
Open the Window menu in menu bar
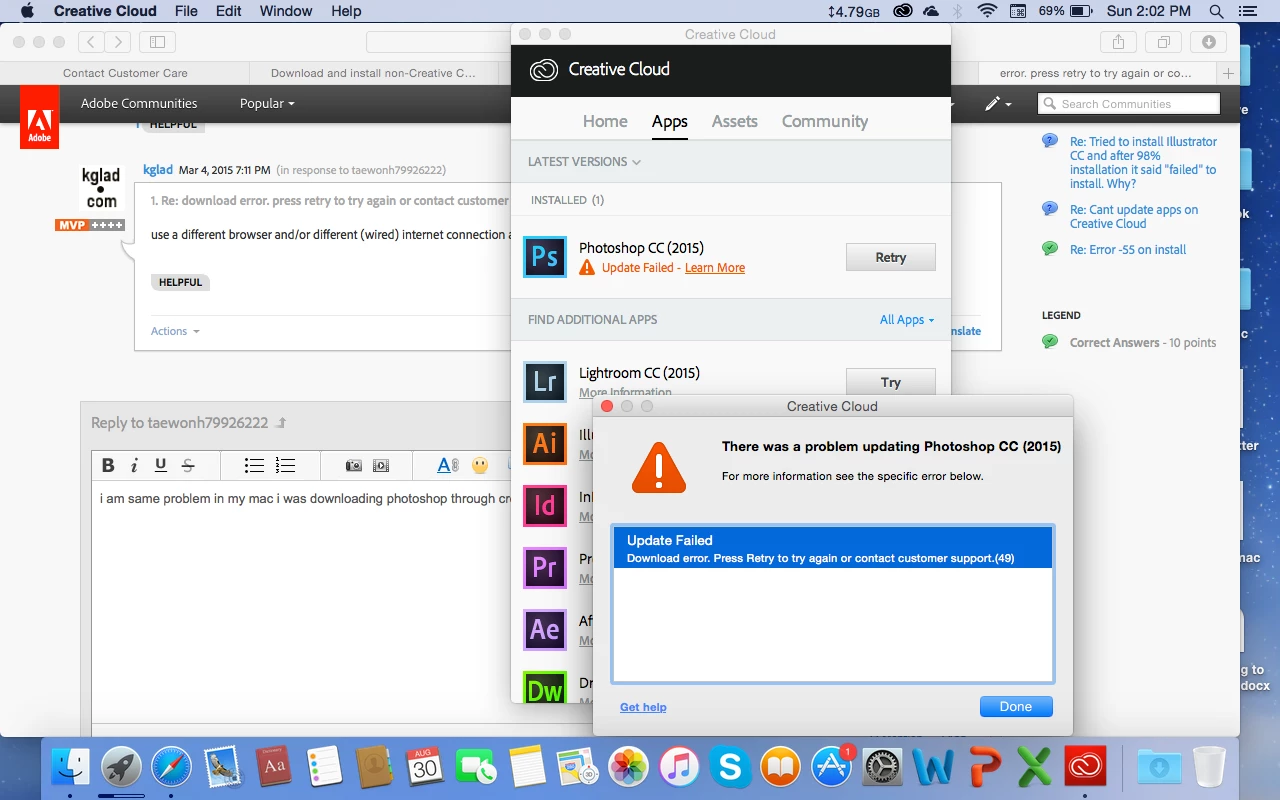pyautogui.click(x=286, y=11)
